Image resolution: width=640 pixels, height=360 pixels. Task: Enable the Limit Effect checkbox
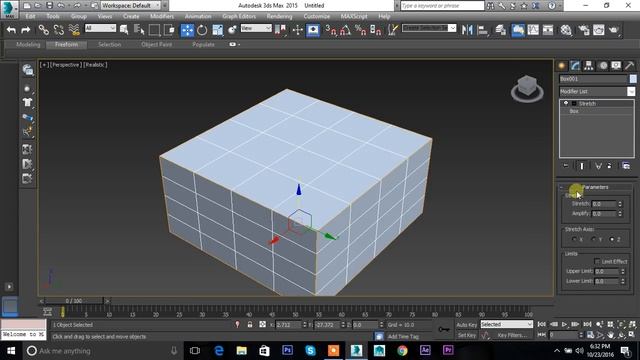click(x=597, y=261)
